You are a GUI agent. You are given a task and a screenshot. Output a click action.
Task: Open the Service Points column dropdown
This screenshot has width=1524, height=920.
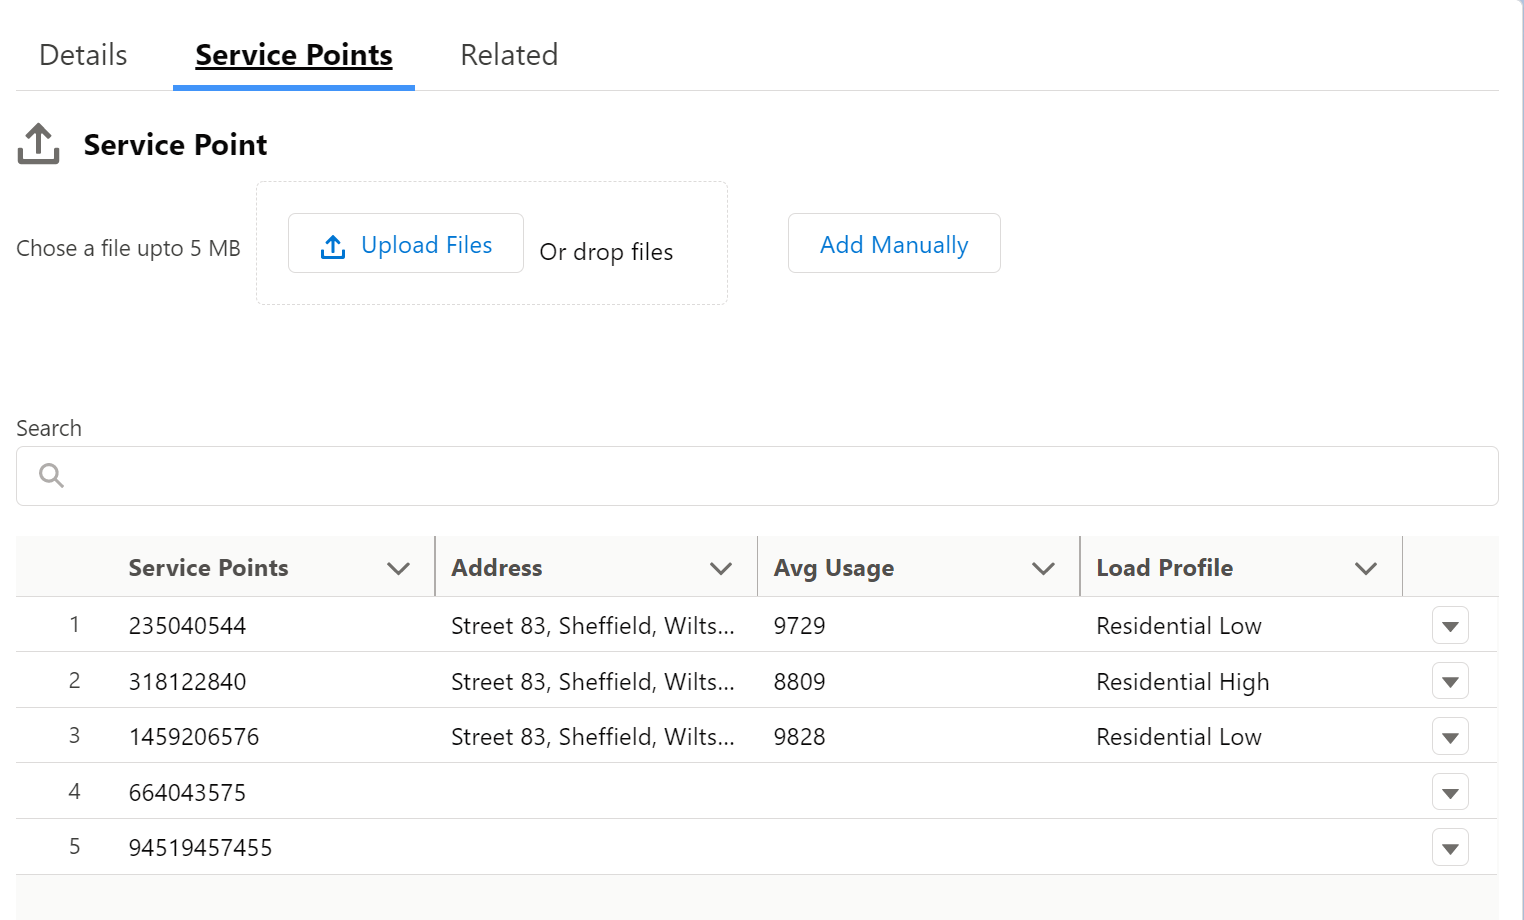coord(399,567)
